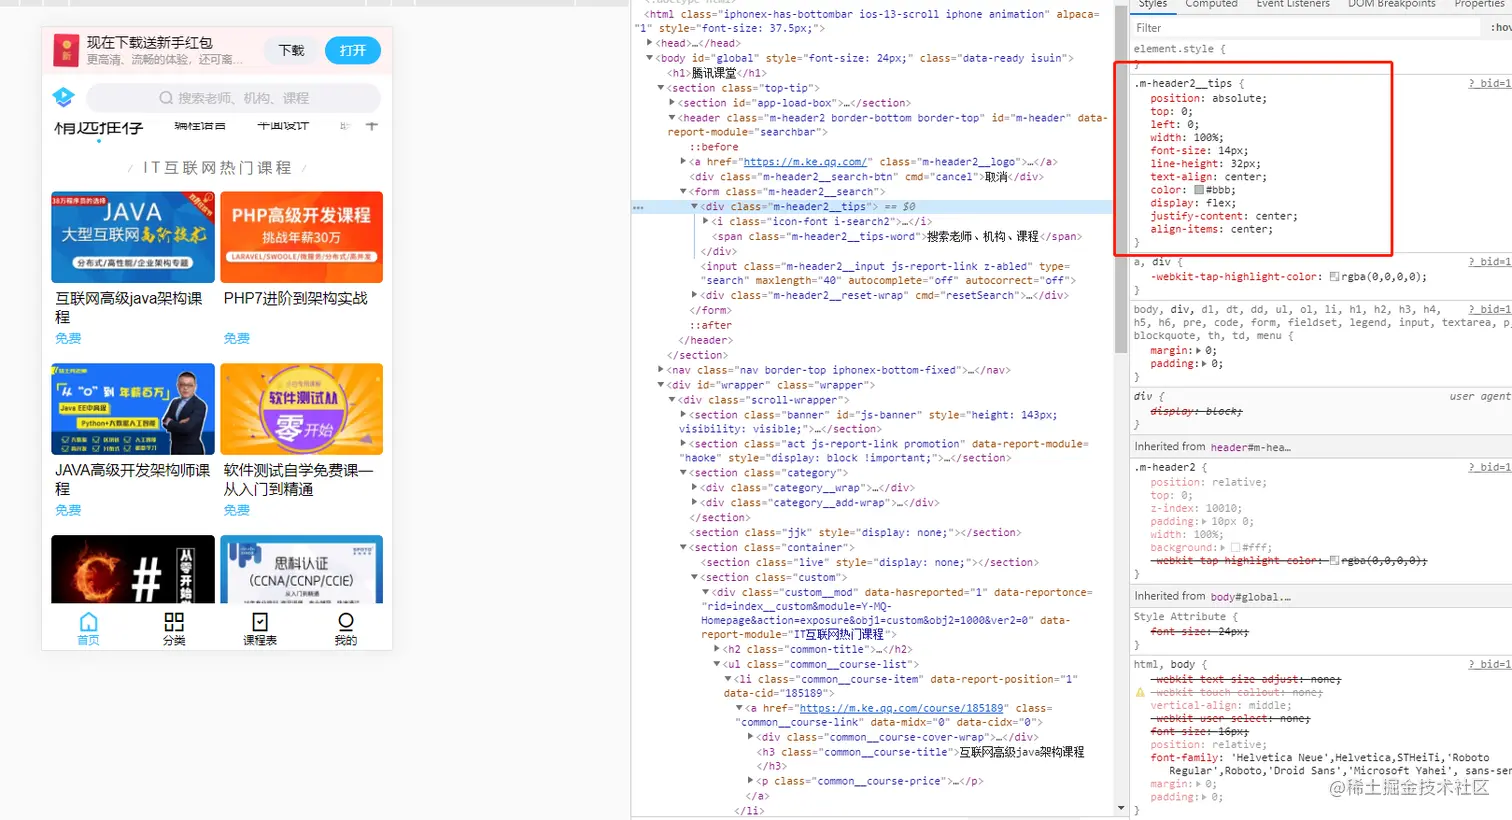The image size is (1512, 820).
Task: Open the 分类 category icon in the bottom nav
Action: pyautogui.click(x=174, y=628)
